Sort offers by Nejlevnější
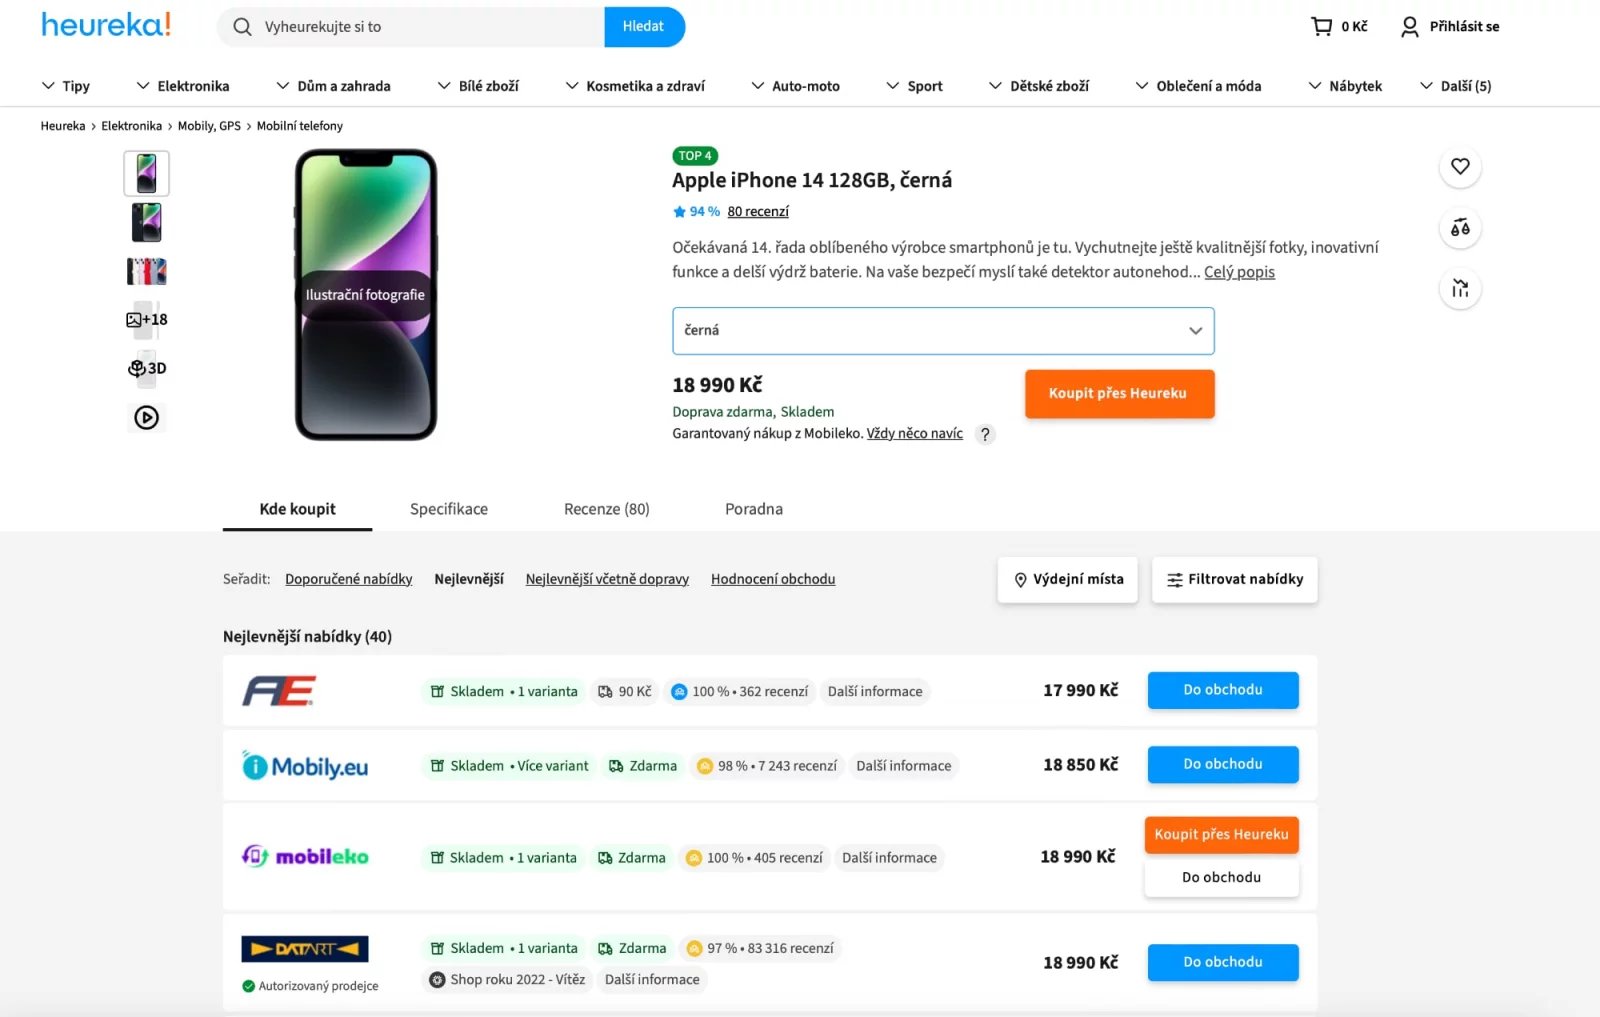Viewport: 1600px width, 1017px height. 468,579
